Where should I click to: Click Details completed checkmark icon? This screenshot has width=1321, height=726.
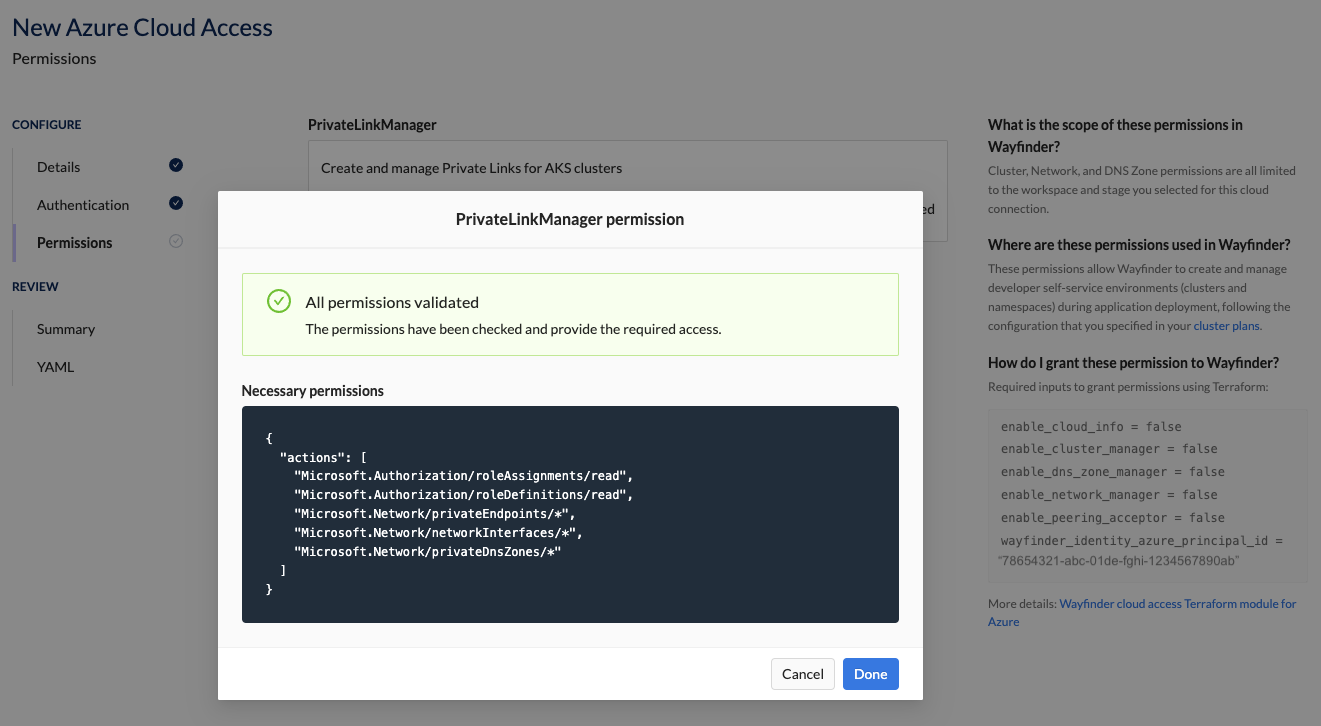tap(176, 165)
